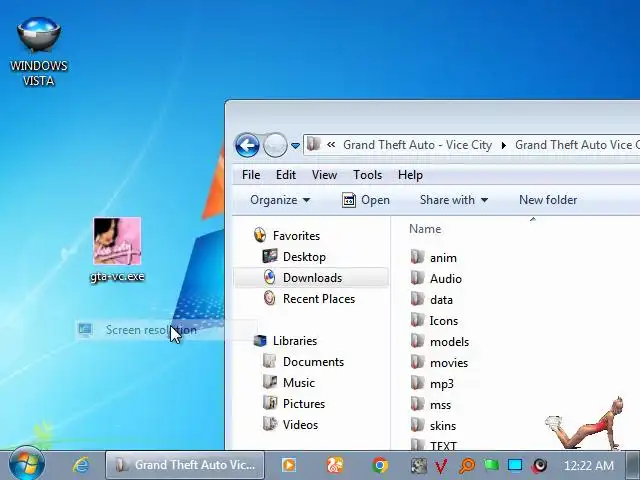The width and height of the screenshot is (640, 480).
Task: Click the Grand Theft Auto Vice breadcrumb segment
Action: [x=577, y=145]
